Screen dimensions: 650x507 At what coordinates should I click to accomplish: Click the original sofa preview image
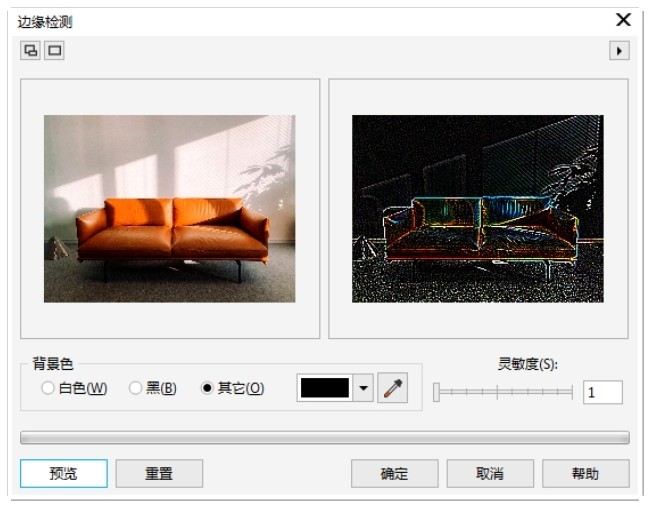(x=170, y=209)
